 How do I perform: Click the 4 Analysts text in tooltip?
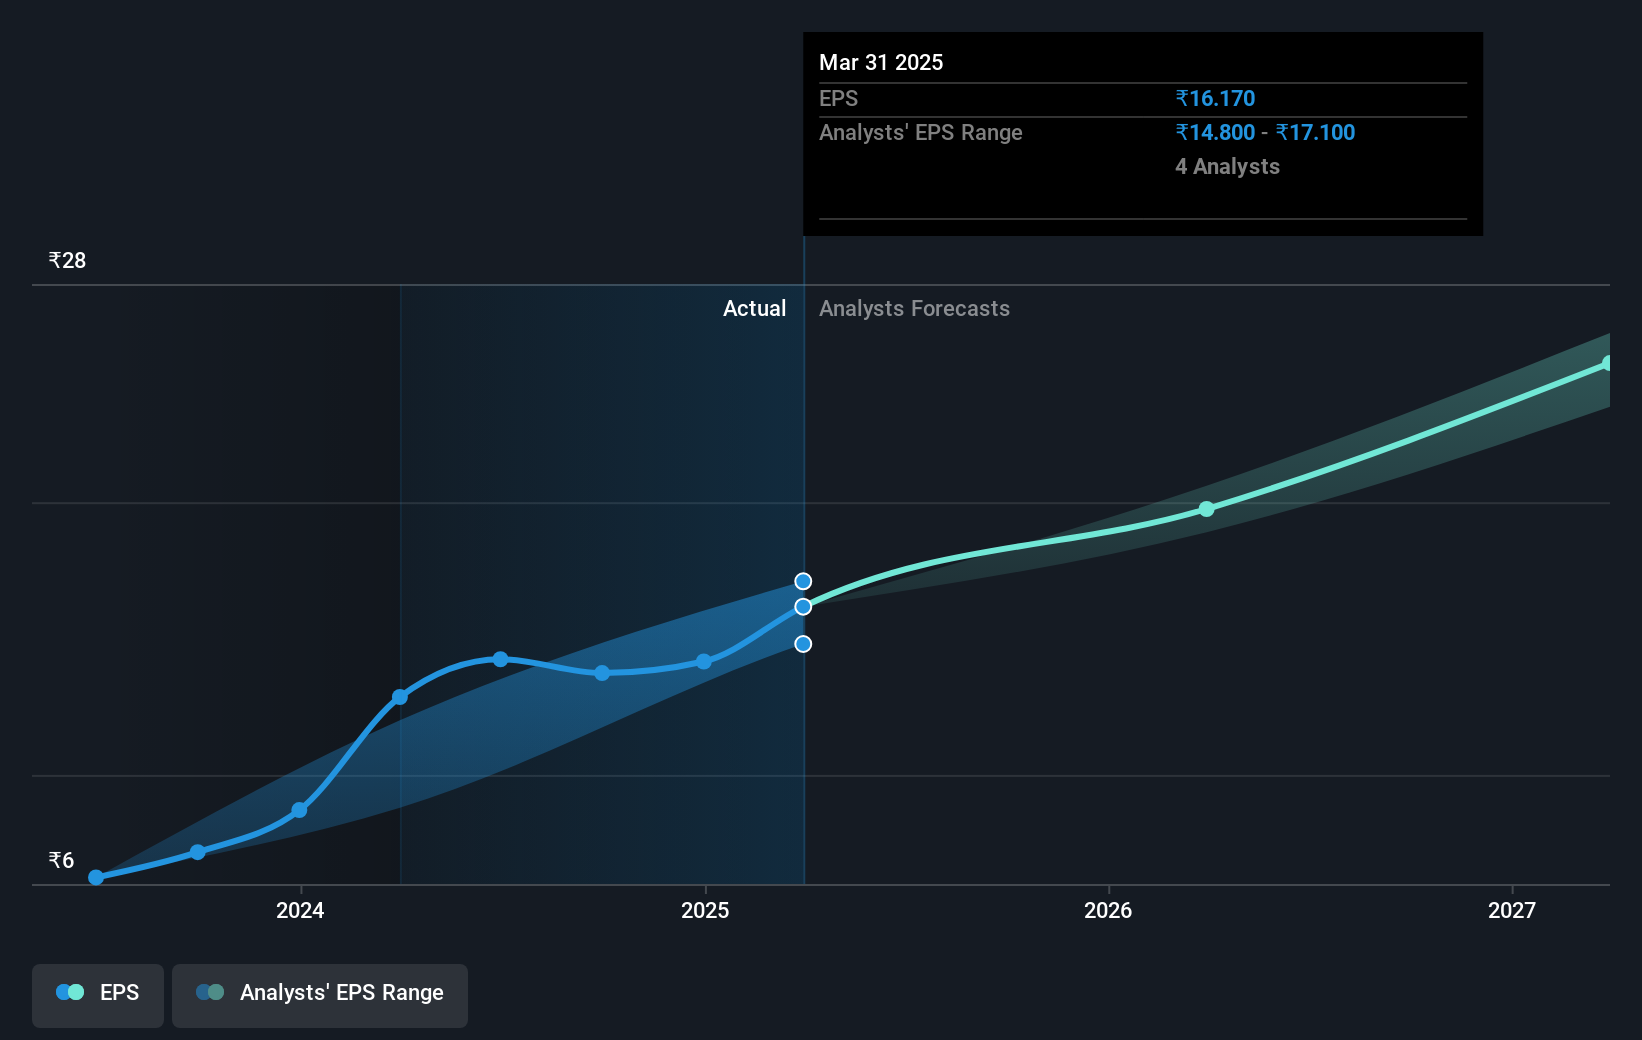pos(1227,166)
